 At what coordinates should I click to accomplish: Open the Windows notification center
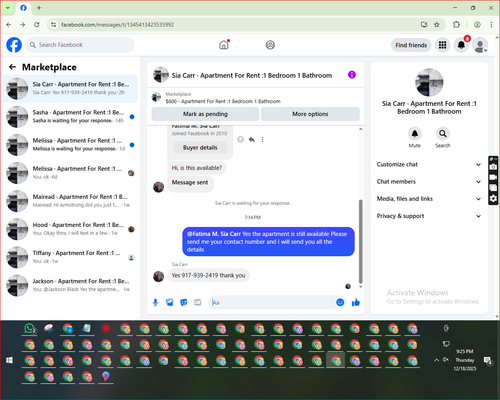click(488, 360)
